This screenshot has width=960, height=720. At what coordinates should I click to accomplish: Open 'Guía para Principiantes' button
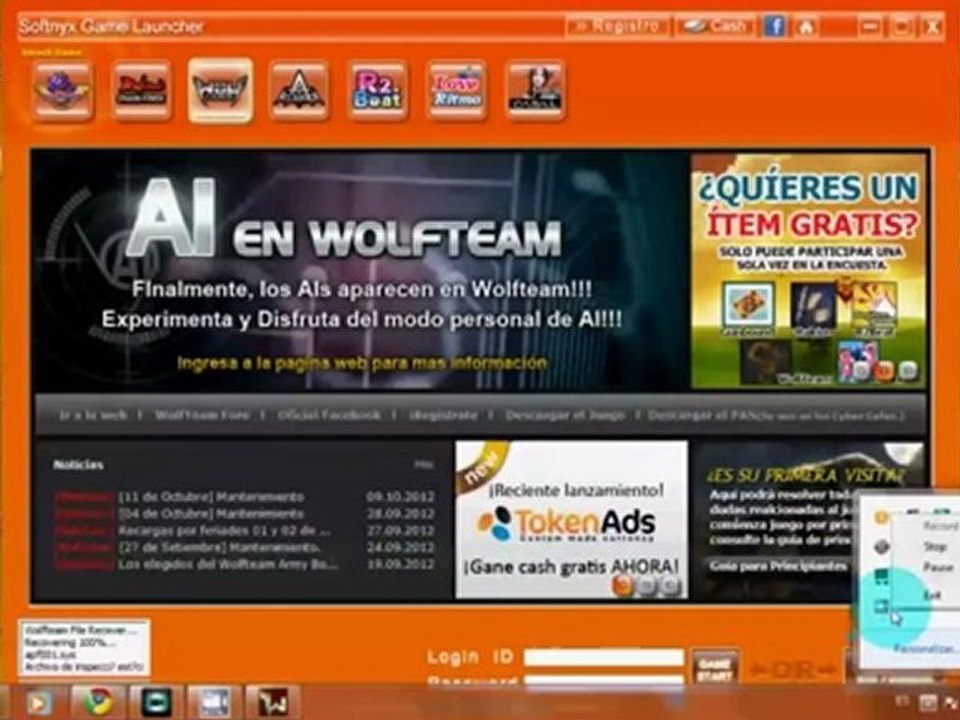tap(778, 566)
